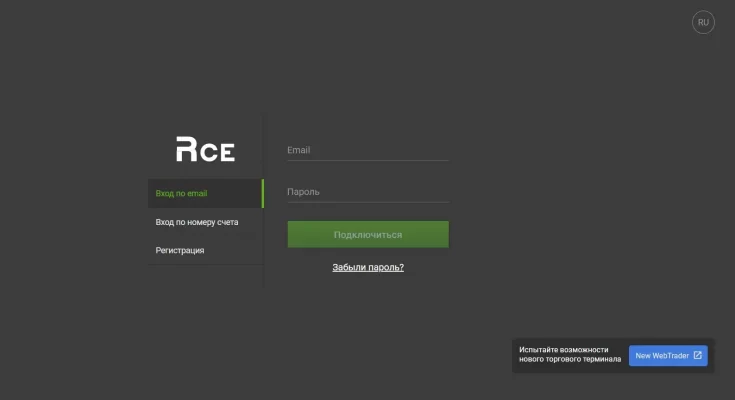Open the Регистрация tab
This screenshot has width=735, height=400.
(206, 250)
